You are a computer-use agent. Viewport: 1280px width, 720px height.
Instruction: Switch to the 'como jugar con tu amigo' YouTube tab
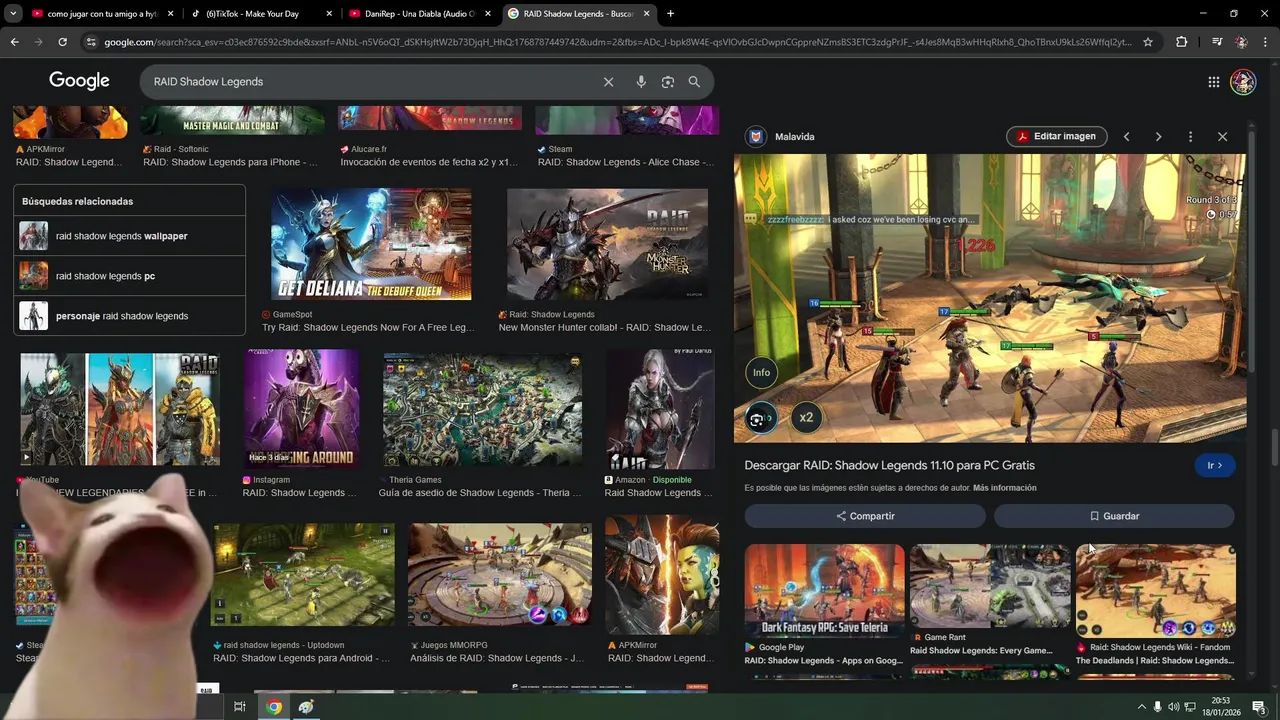click(102, 14)
